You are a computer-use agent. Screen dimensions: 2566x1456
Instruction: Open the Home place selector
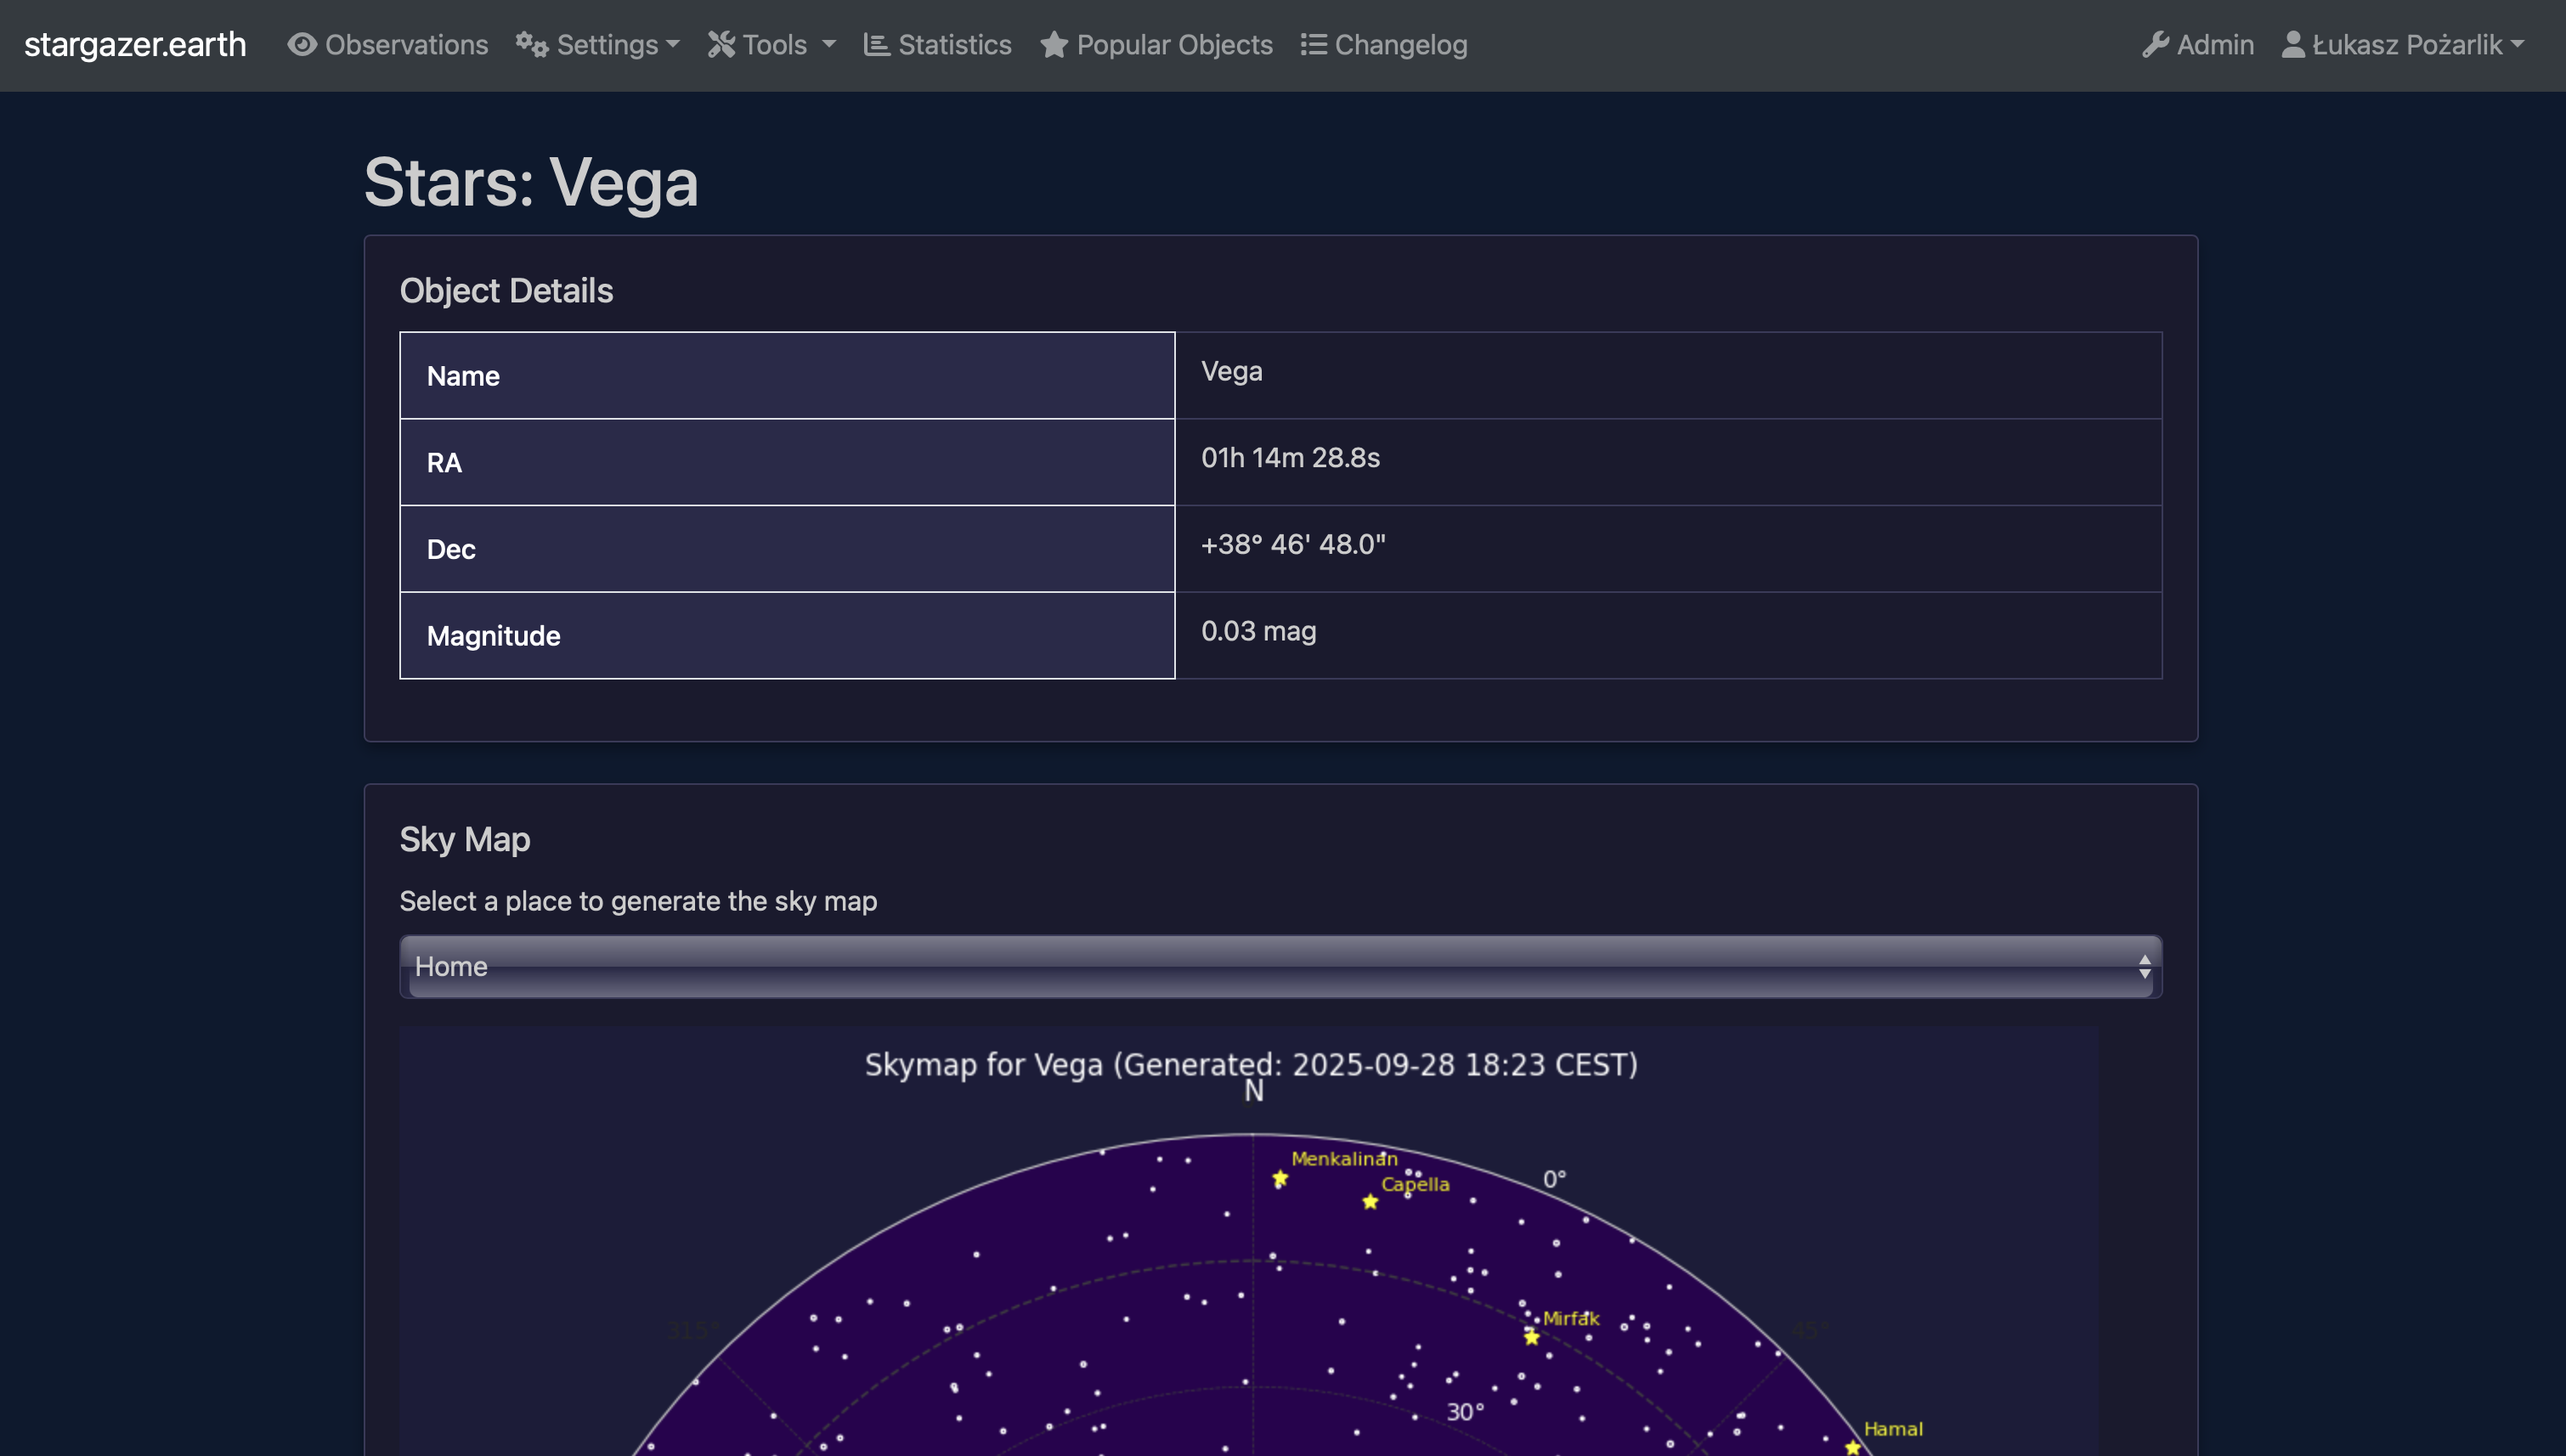(1280, 966)
